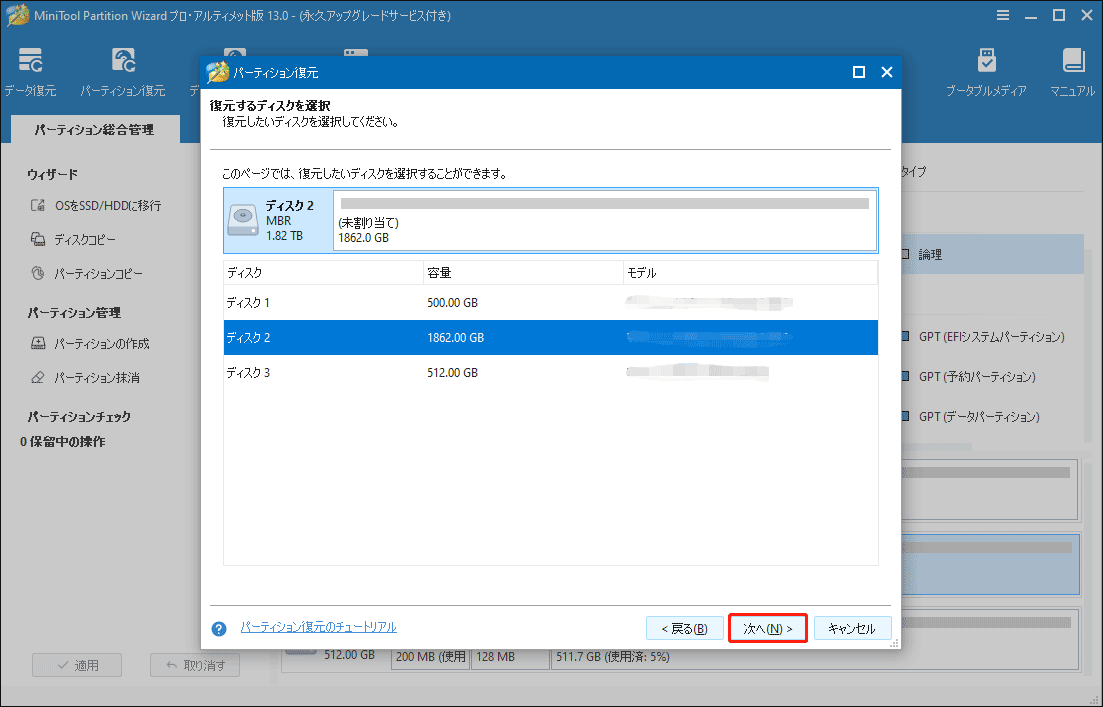Maximize the パーティション復元 dialog
The height and width of the screenshot is (707, 1103).
pos(858,72)
